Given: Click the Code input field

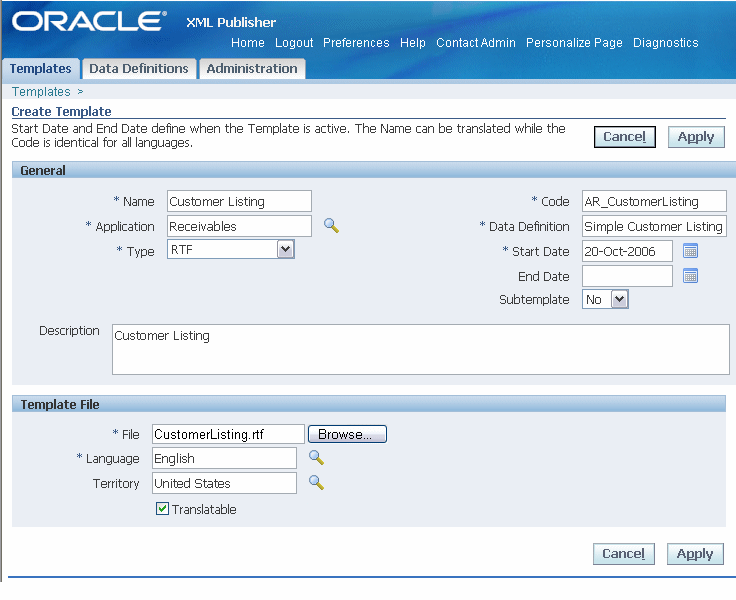Looking at the screenshot, I should pyautogui.click(x=654, y=201).
